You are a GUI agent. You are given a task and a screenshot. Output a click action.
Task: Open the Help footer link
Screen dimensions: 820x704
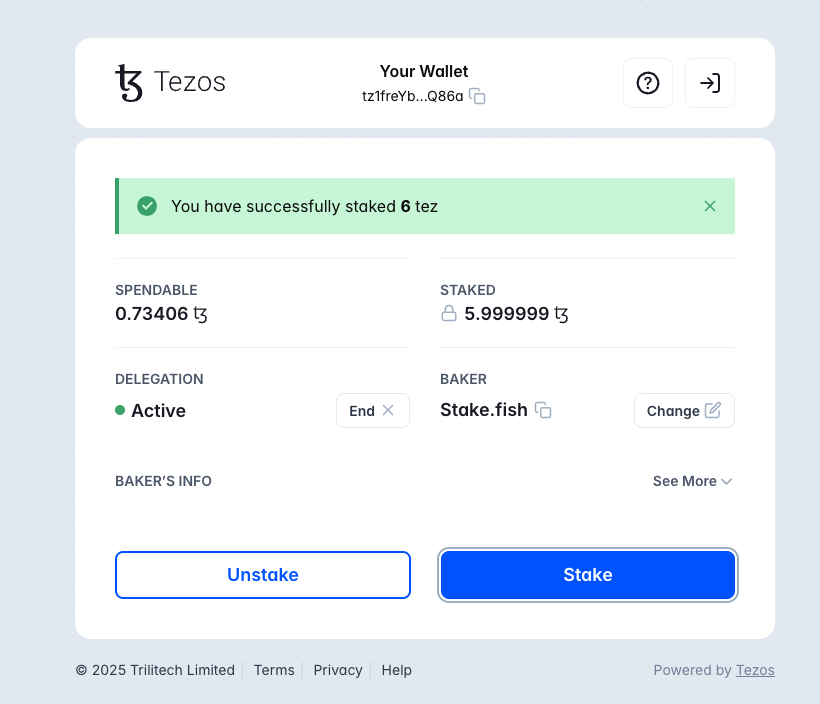click(396, 670)
